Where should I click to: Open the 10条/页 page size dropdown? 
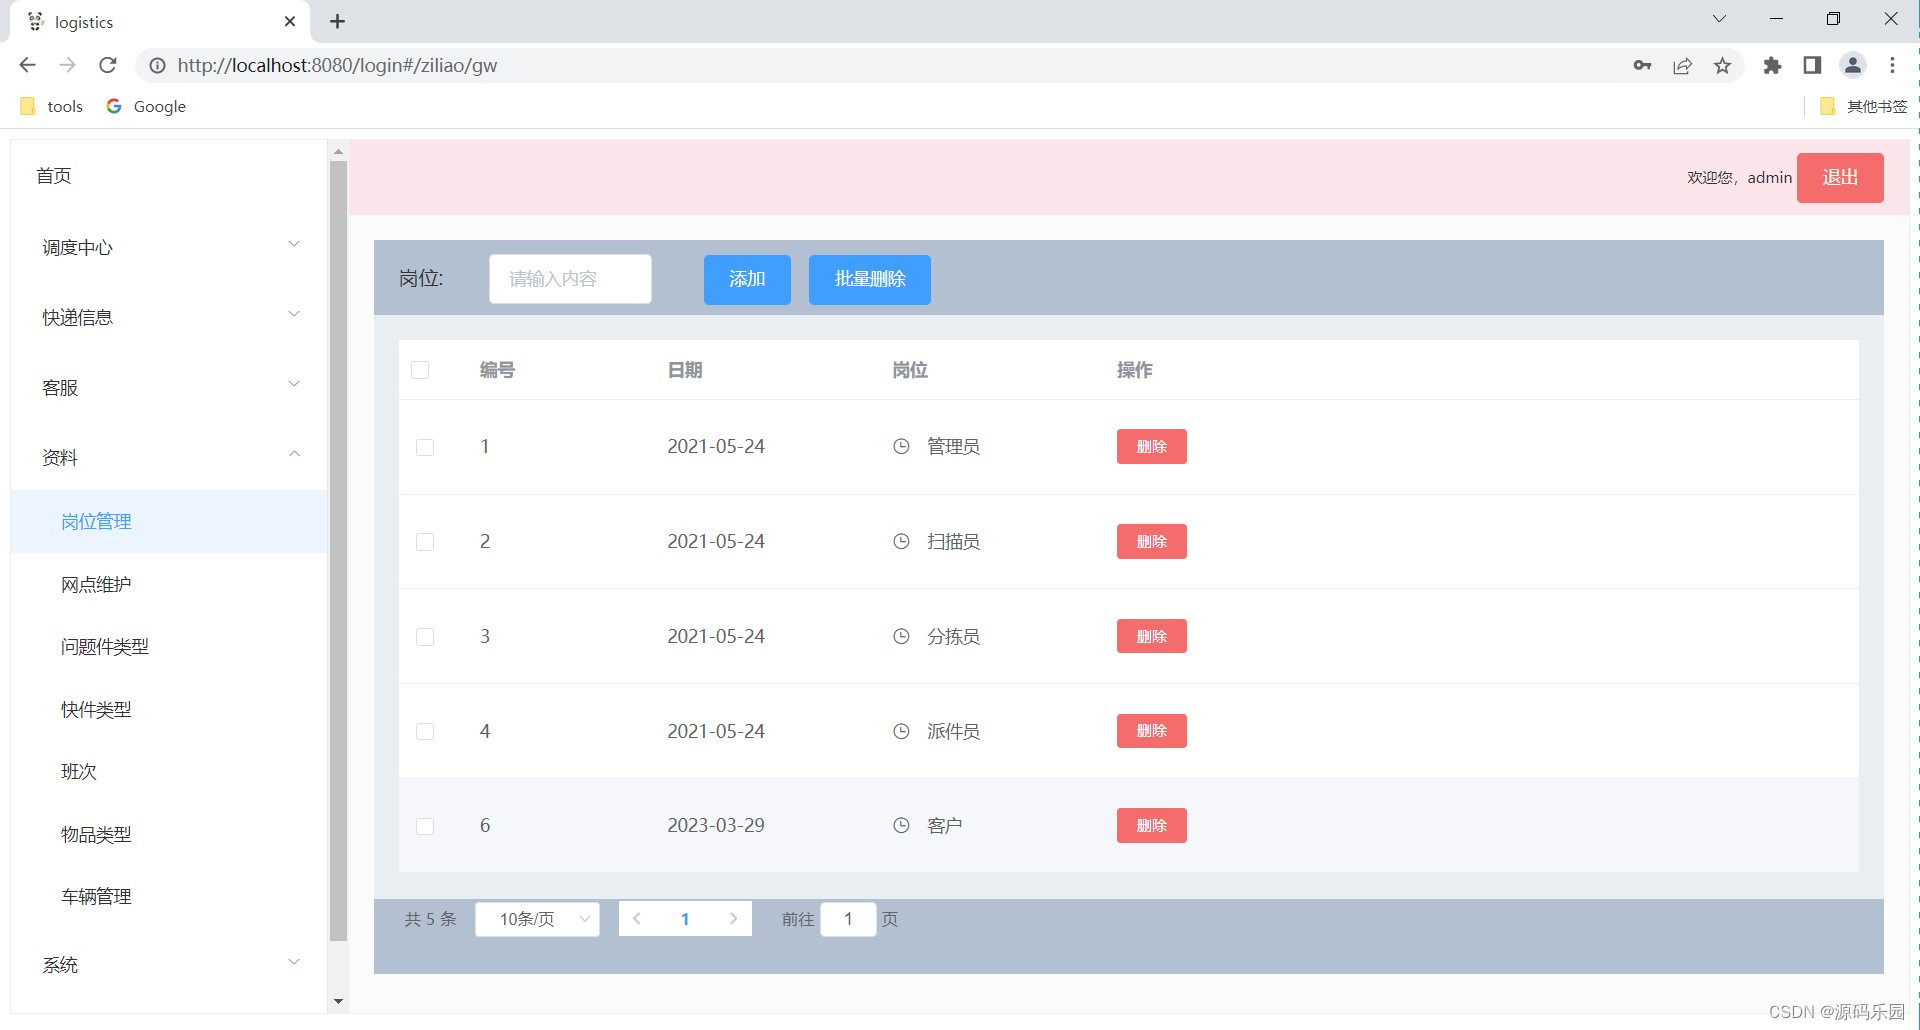pos(538,919)
